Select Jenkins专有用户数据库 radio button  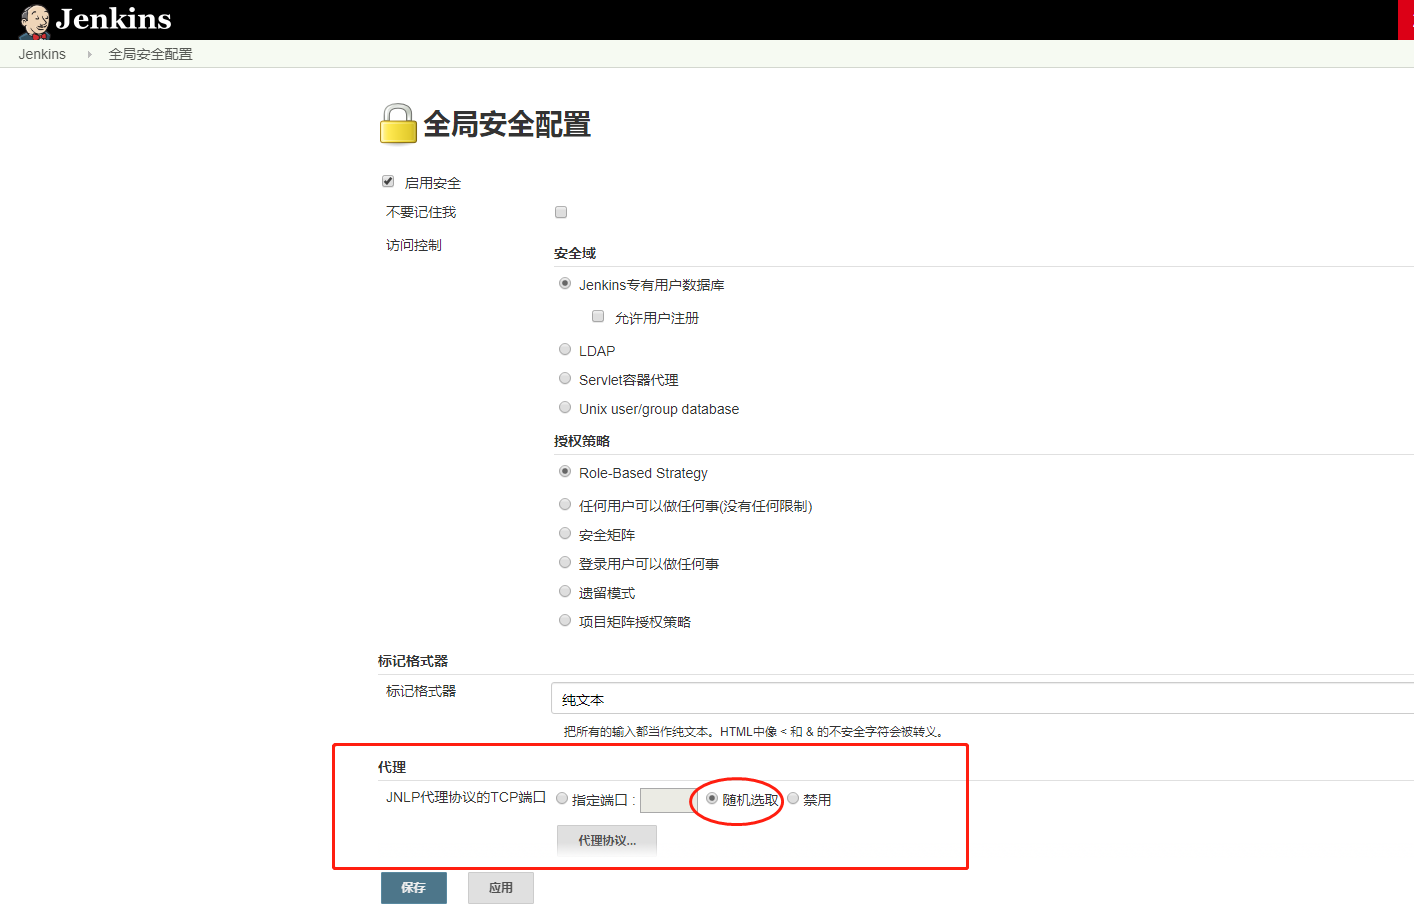[565, 283]
